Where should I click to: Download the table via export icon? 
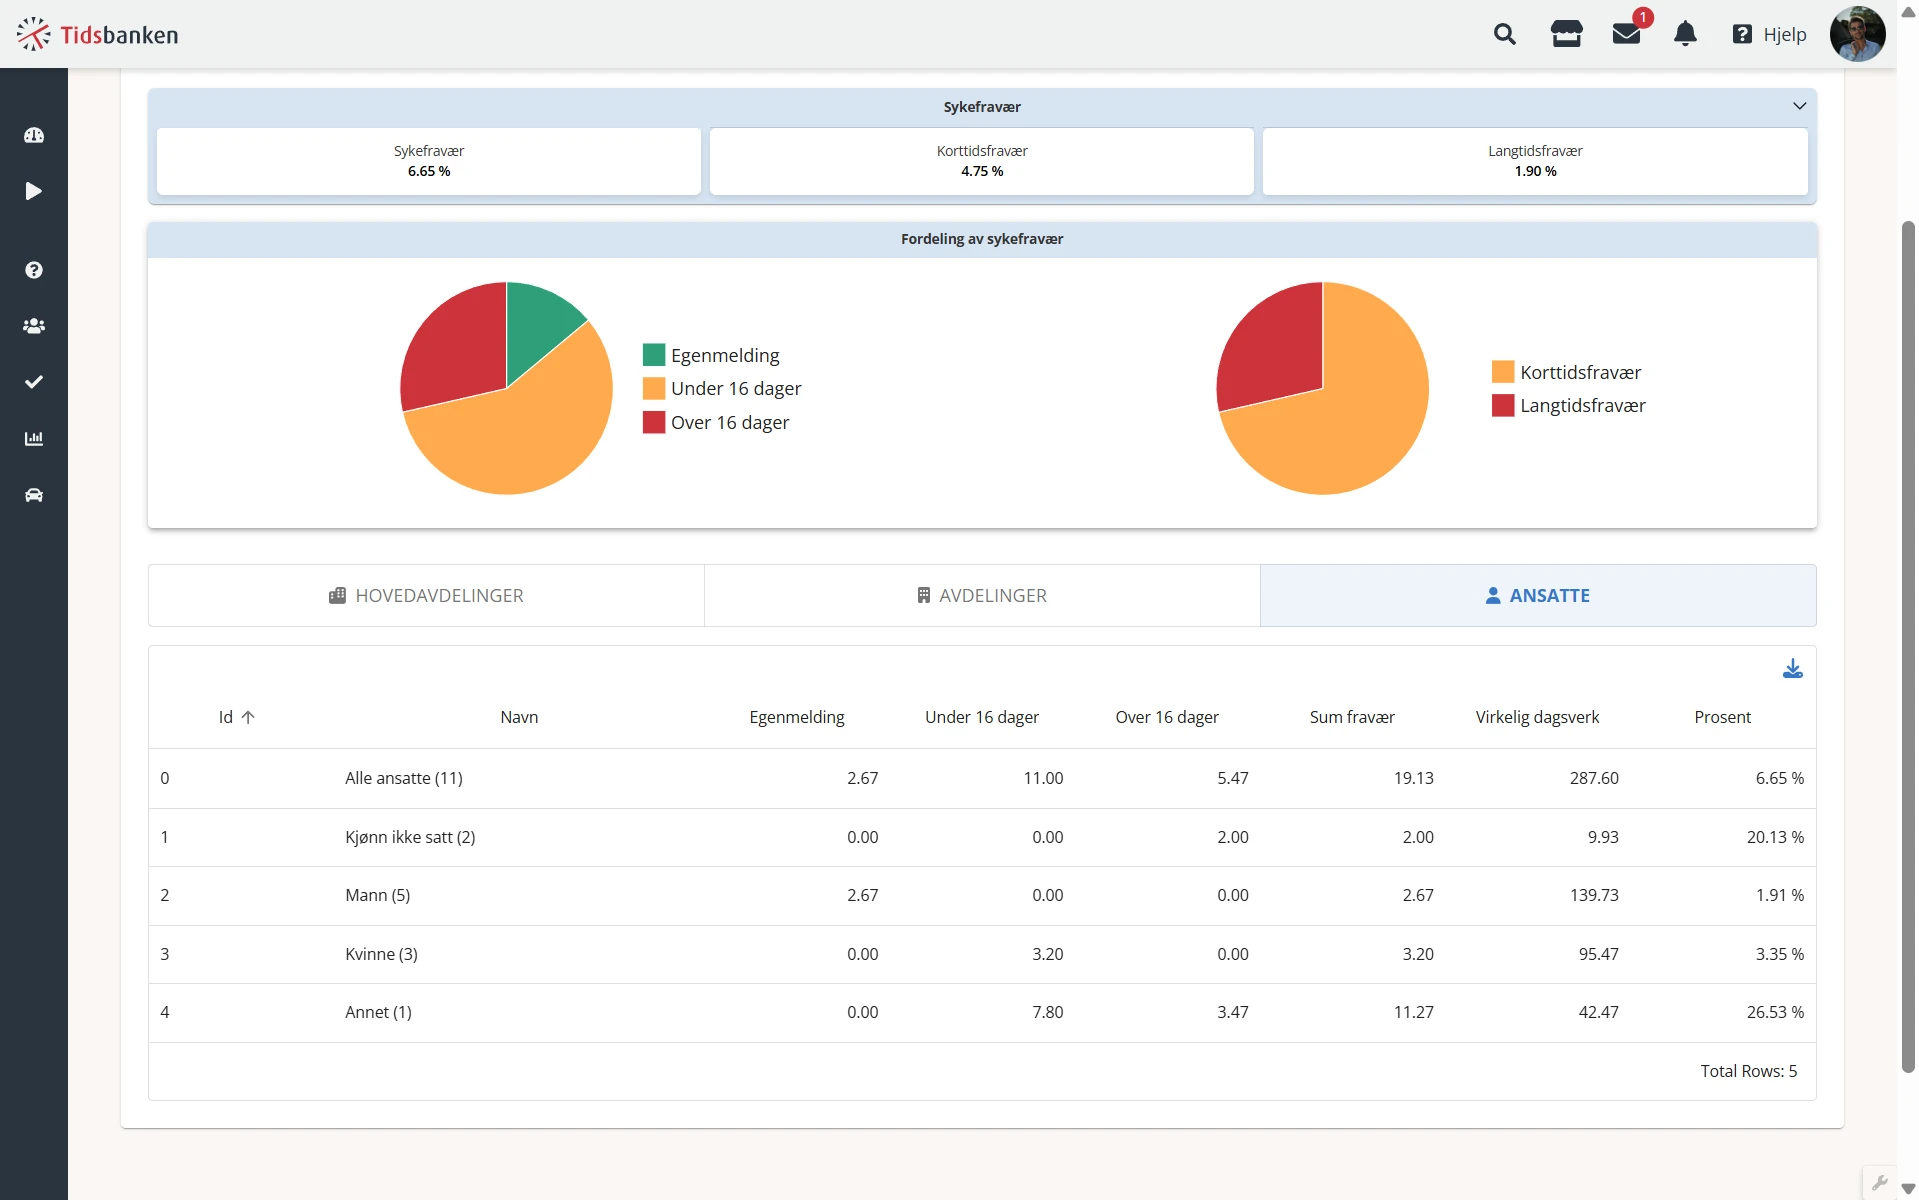[1792, 669]
